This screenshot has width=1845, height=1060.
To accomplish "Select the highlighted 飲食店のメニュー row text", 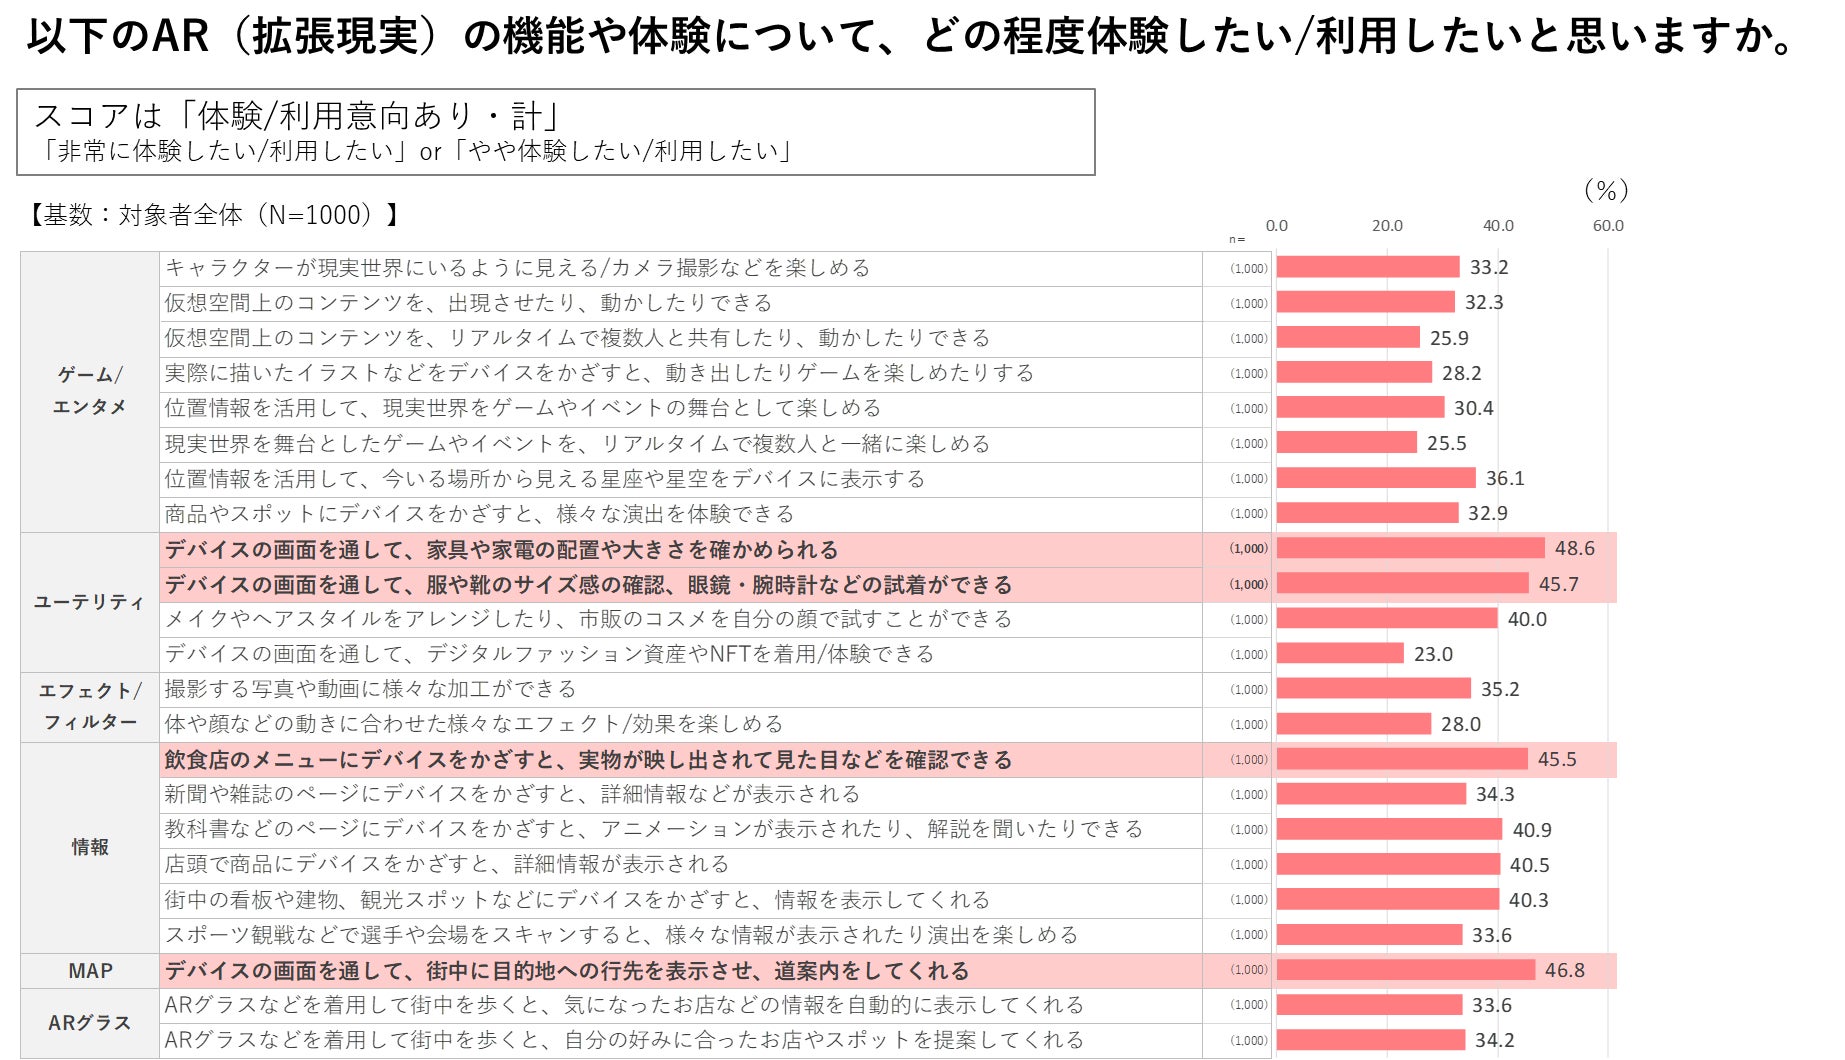I will [588, 760].
